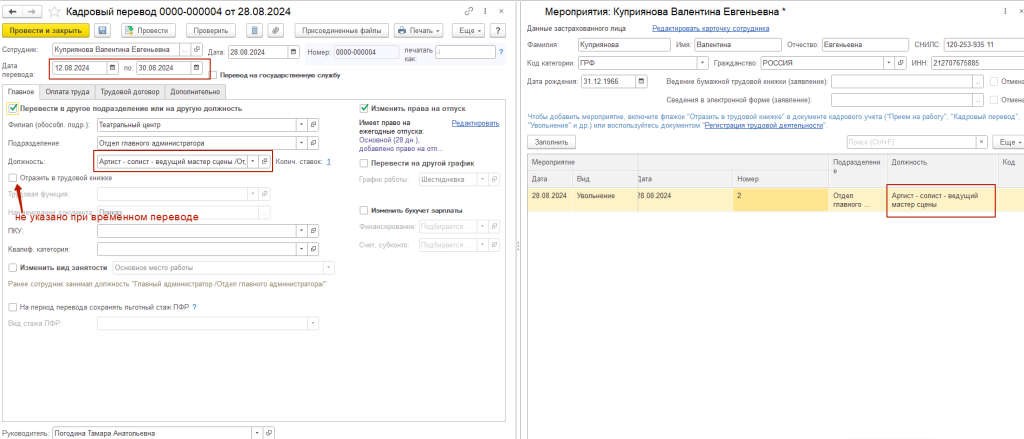The image size is (1024, 439).
Task: Expand the Подразделение dropdown
Action: [300, 143]
